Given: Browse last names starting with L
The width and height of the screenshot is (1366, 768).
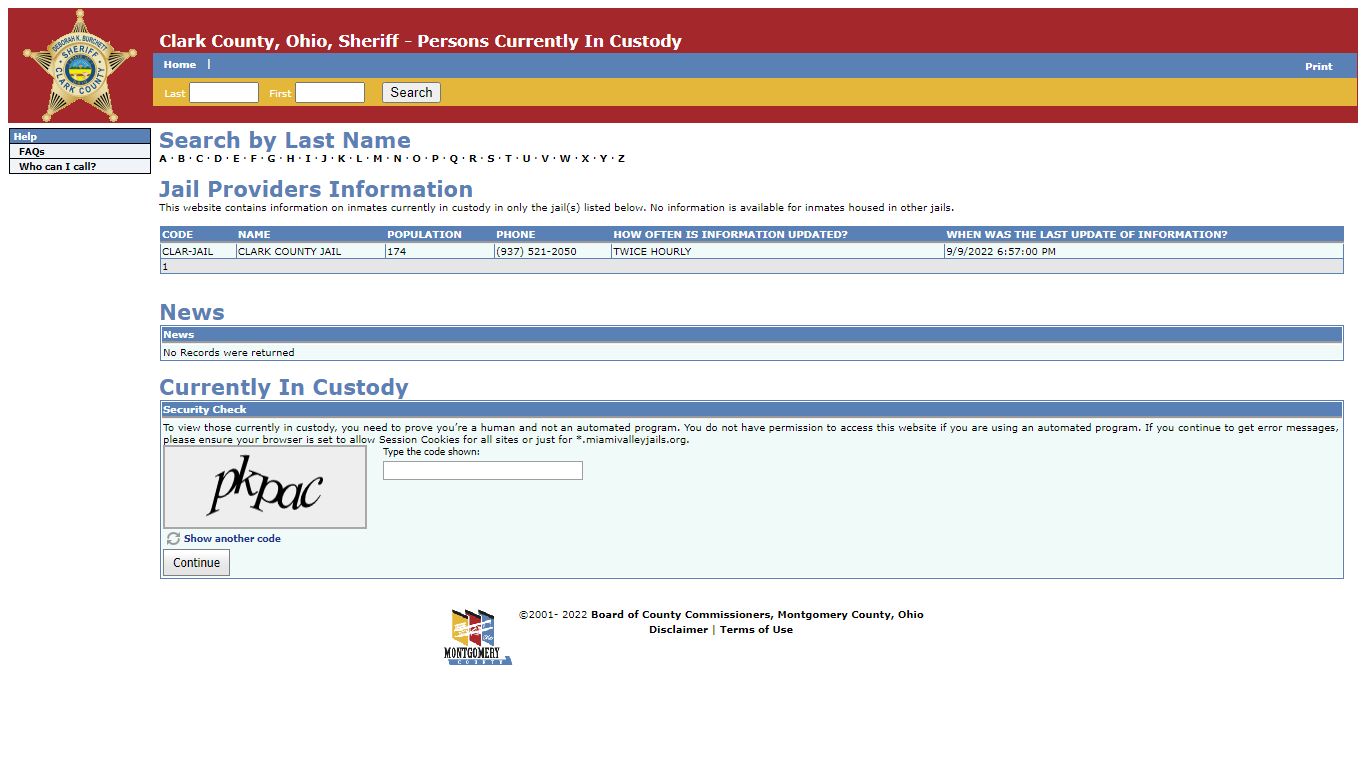Looking at the screenshot, I should click(x=359, y=158).
